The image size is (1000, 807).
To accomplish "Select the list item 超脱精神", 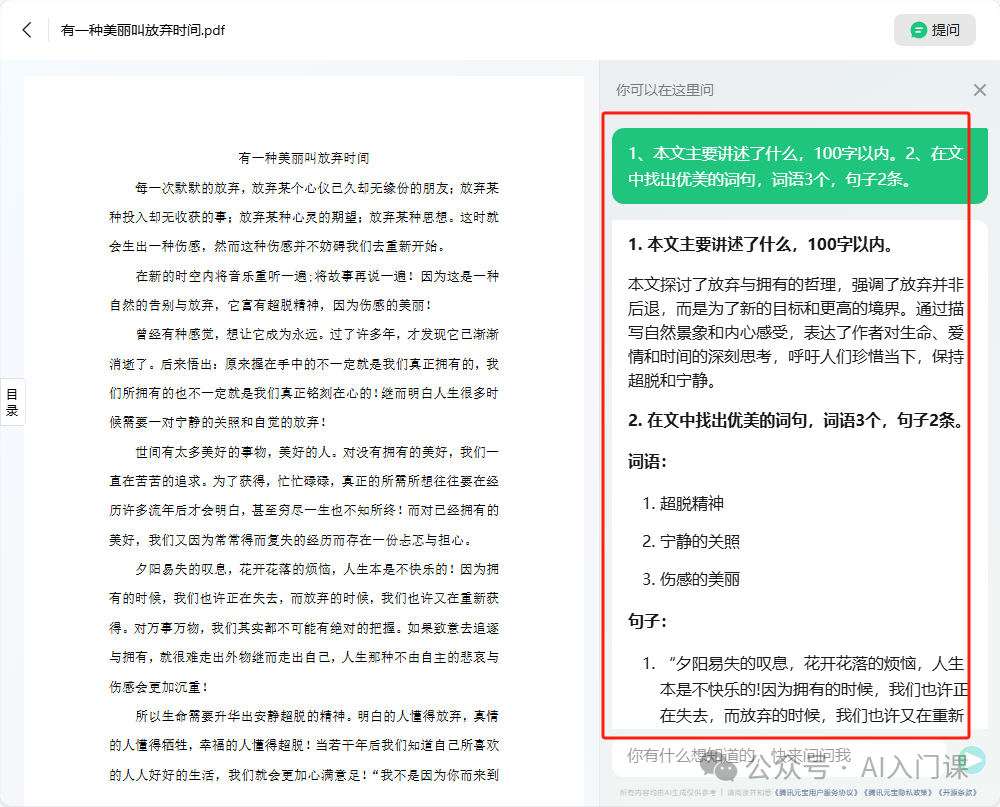I will coord(691,503).
